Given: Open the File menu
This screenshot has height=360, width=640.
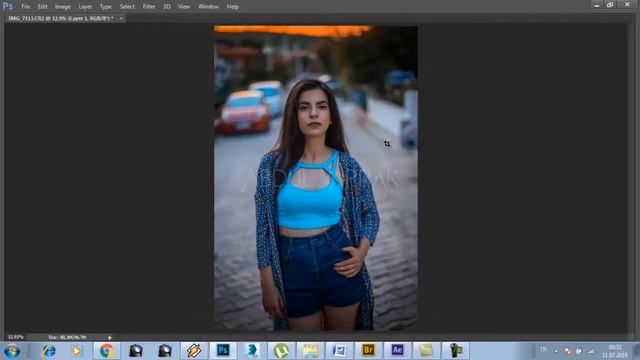Looking at the screenshot, I should (25, 7).
